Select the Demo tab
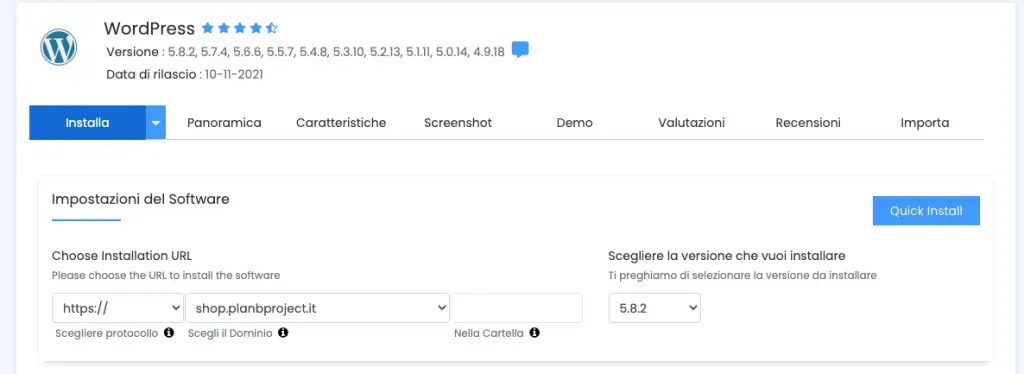 coord(575,123)
